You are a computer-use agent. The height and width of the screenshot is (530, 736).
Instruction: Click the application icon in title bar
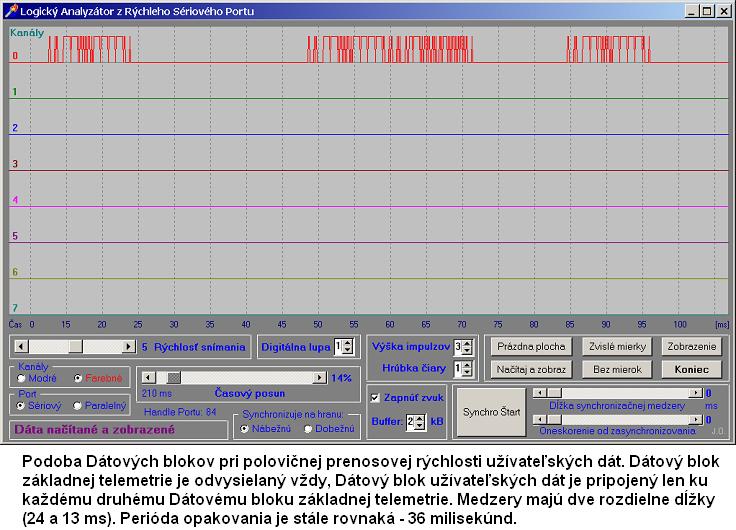[10, 11]
